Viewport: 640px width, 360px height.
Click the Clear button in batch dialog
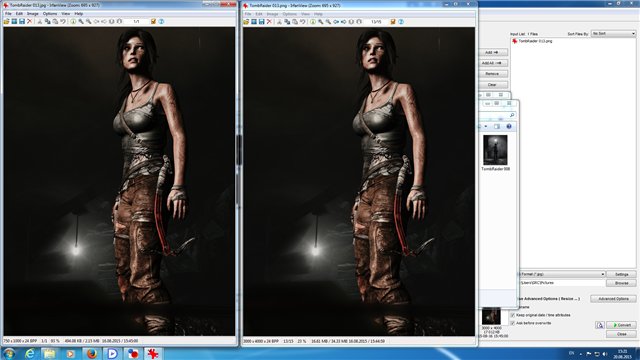[493, 85]
